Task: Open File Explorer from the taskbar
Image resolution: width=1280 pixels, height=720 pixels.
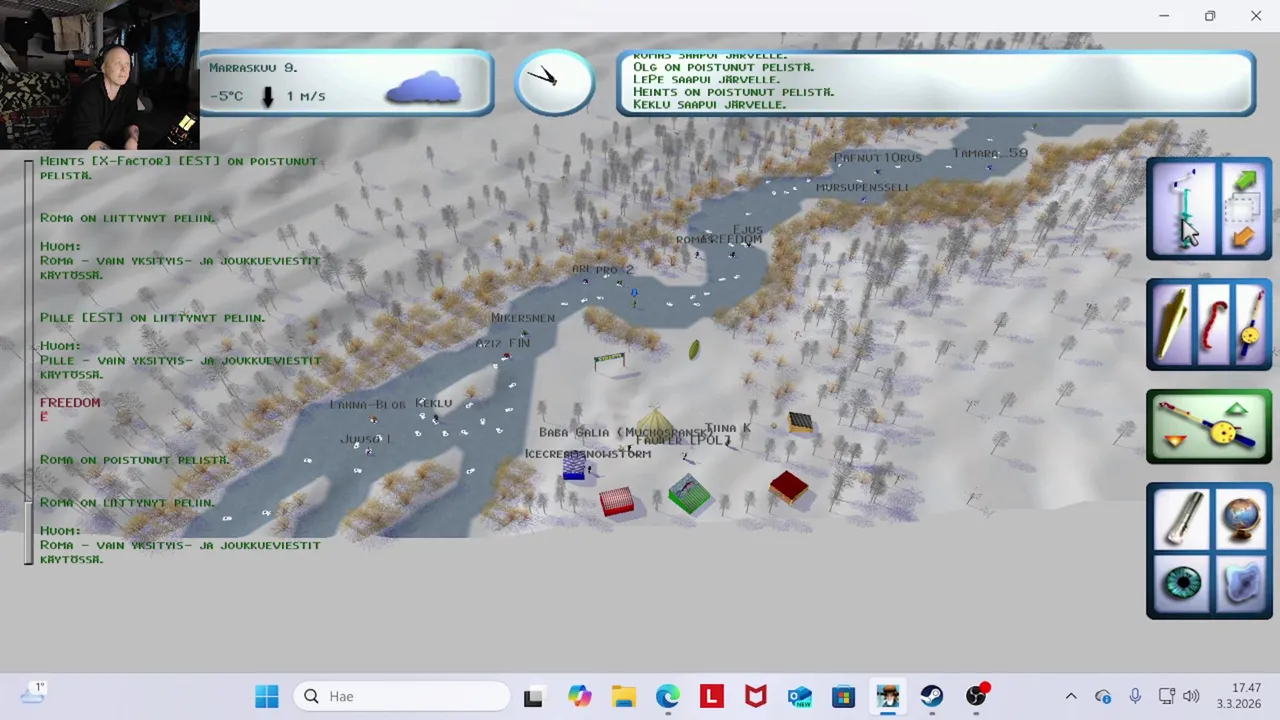Action: pos(623,696)
